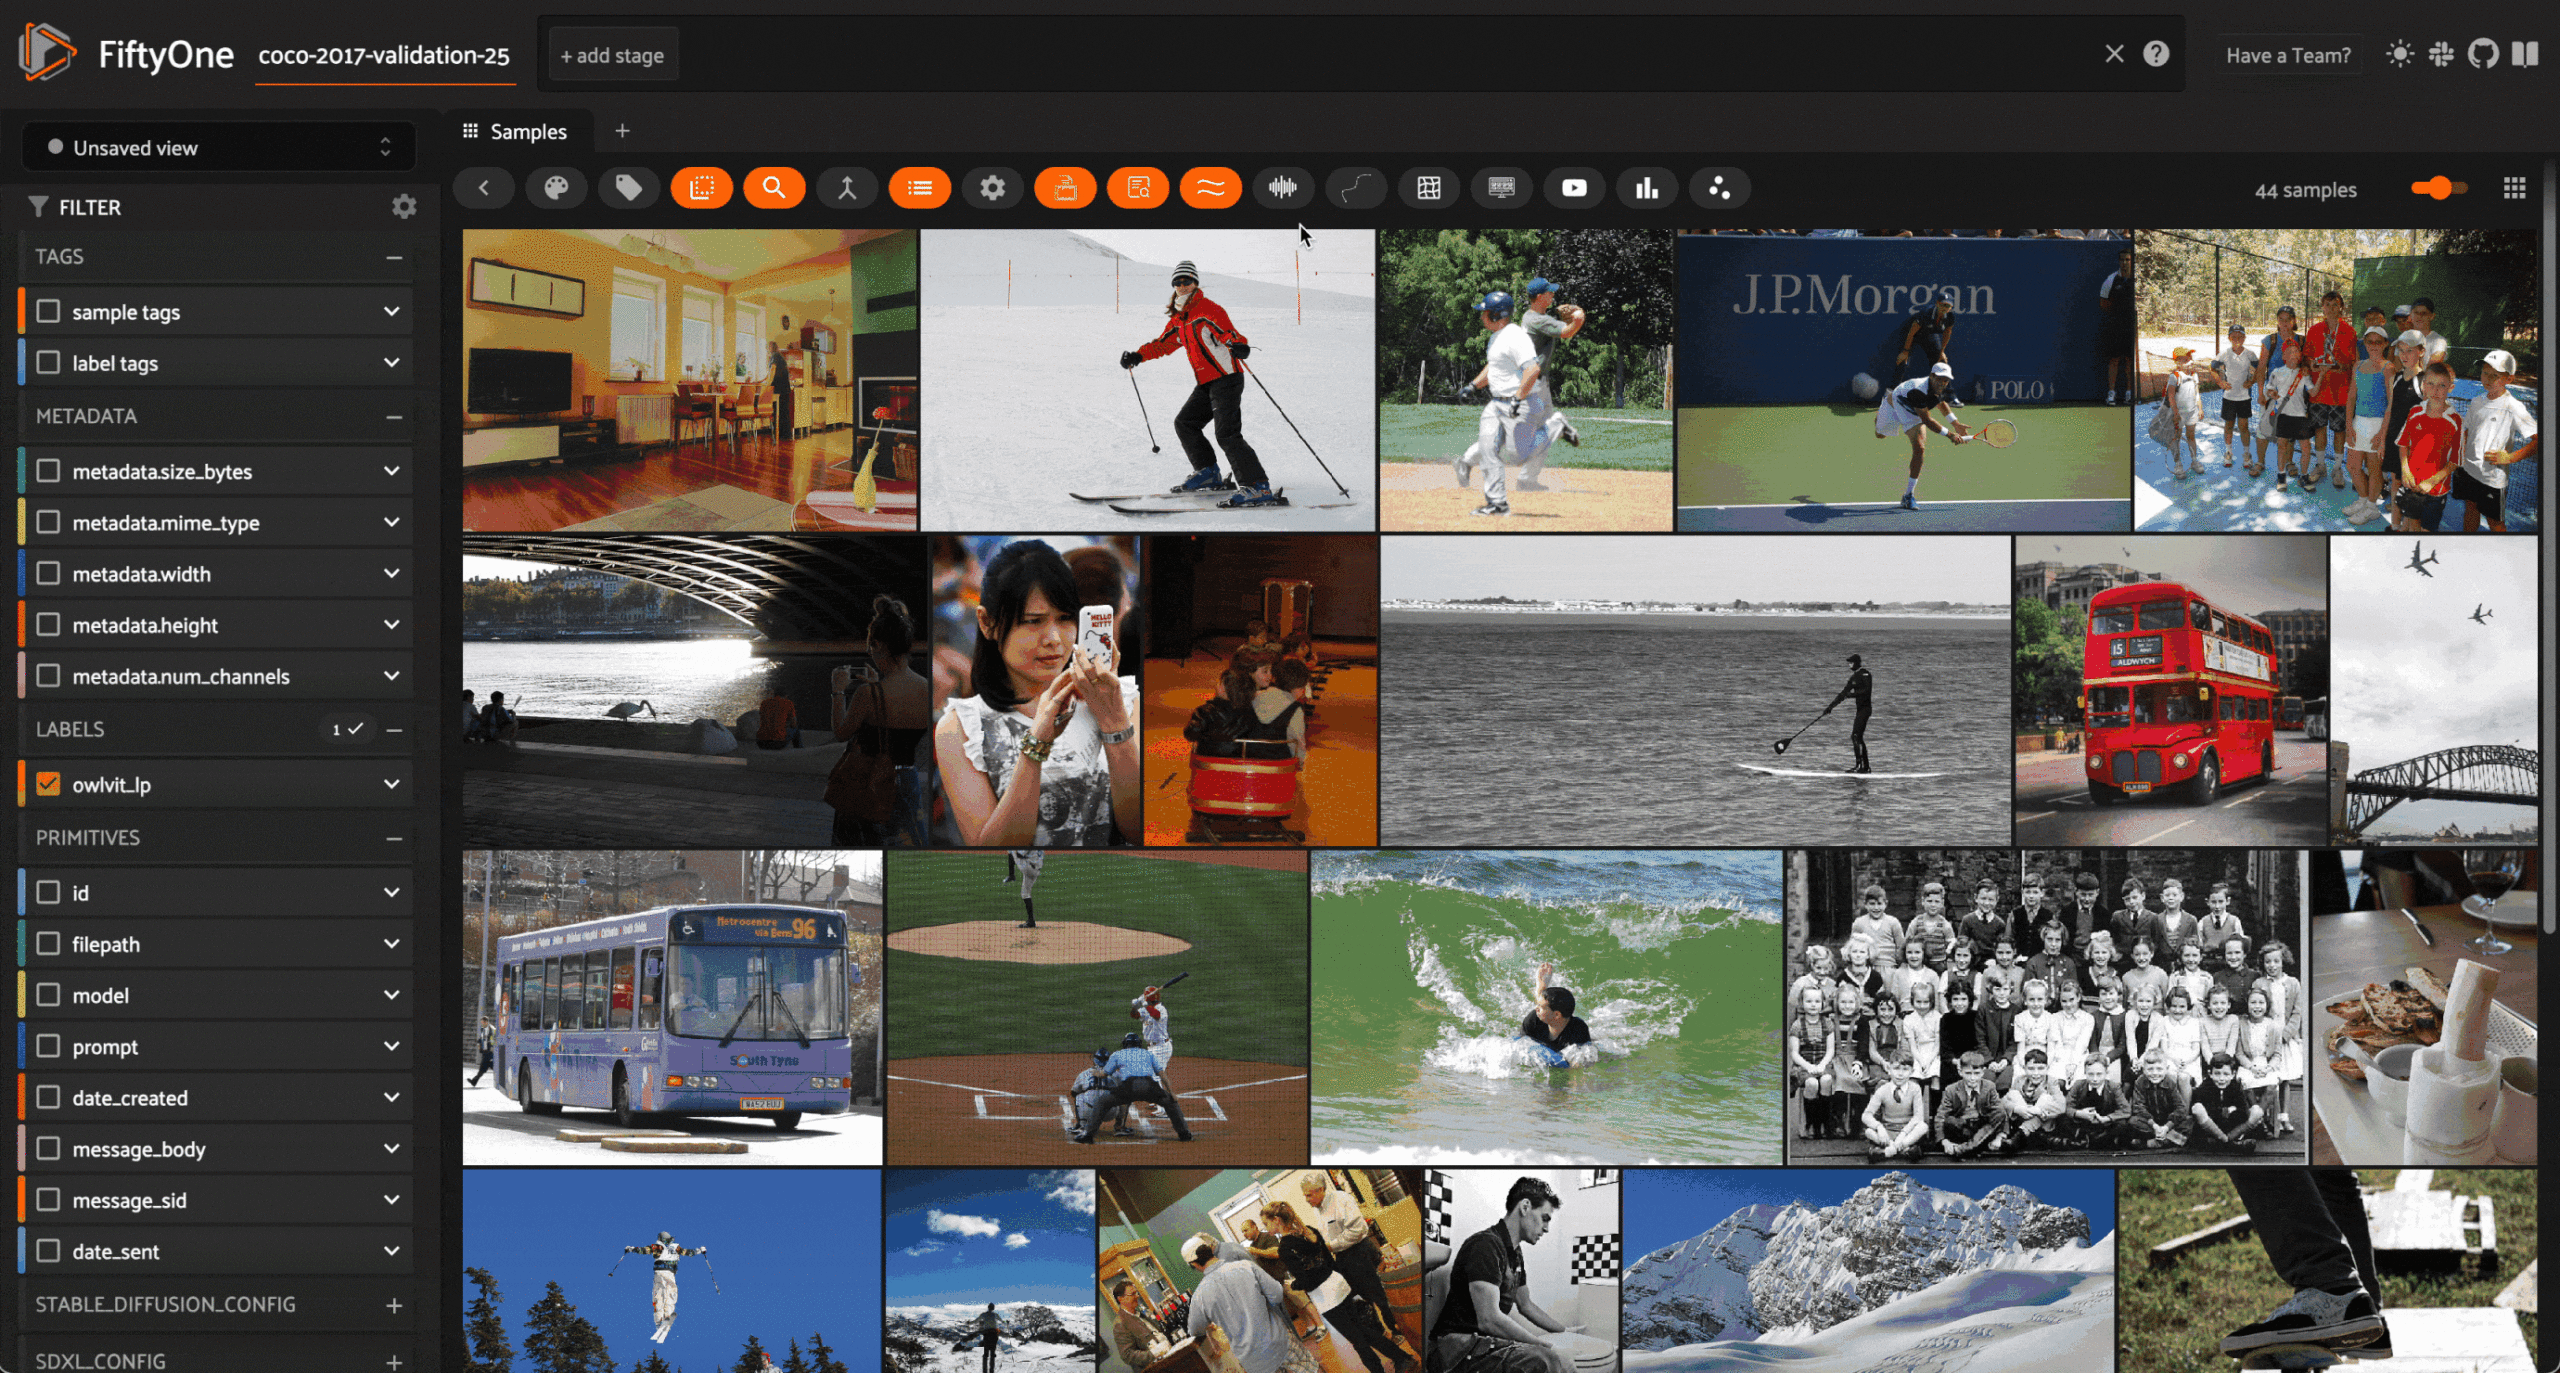
Task: Enable the metadata.width checkbox
Action: click(x=48, y=574)
